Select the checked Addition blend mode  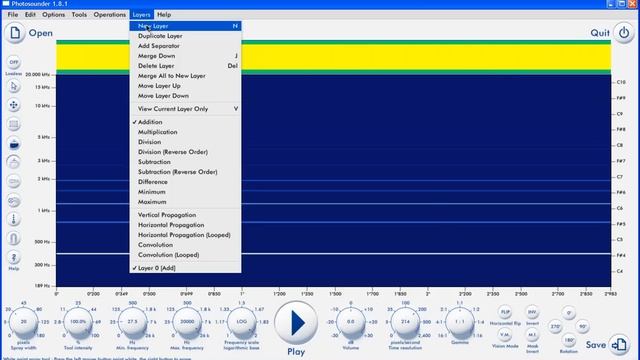(185, 122)
